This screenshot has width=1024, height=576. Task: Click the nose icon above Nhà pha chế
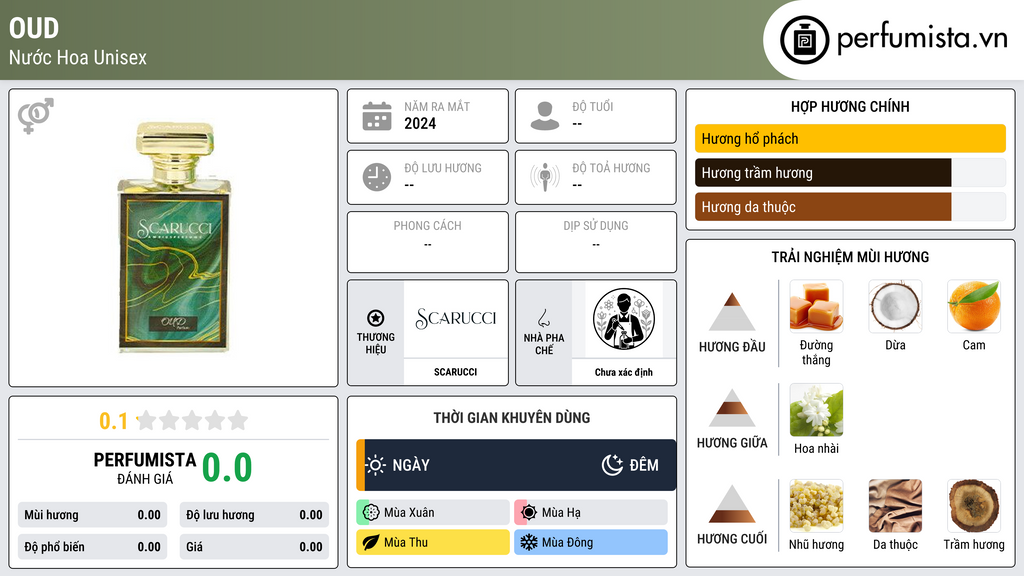click(x=543, y=318)
